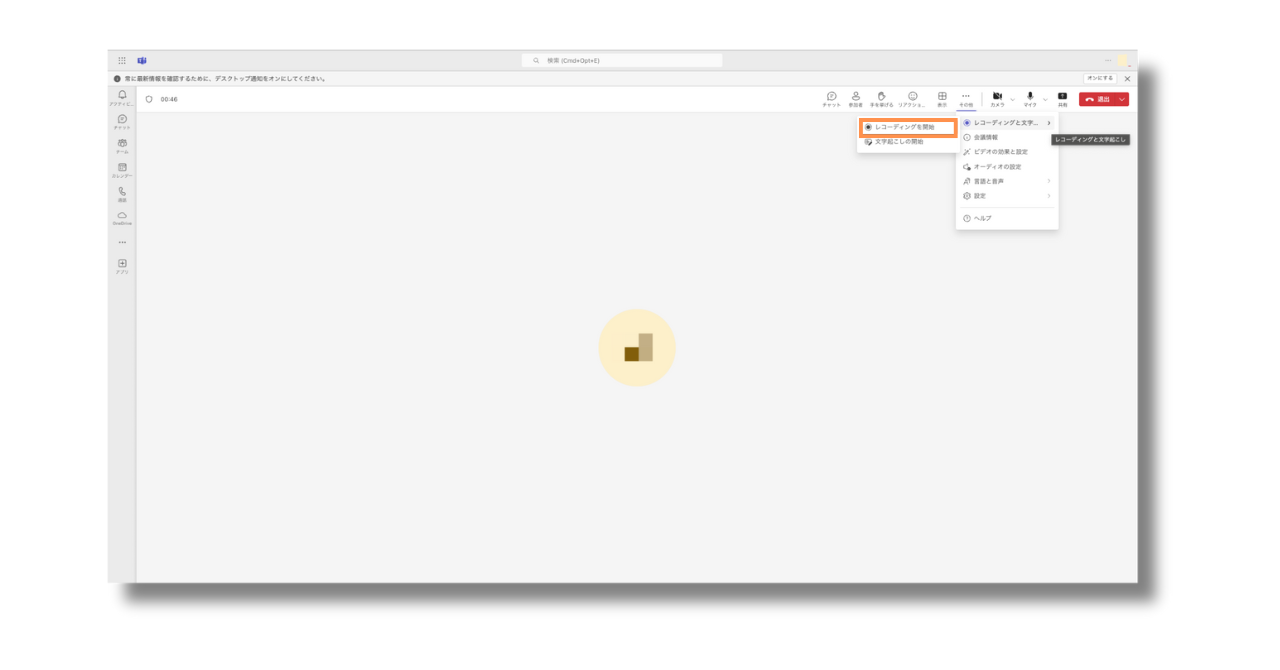Expand the 言語と音声 submenu
The height and width of the screenshot is (670, 1280).
point(1005,181)
